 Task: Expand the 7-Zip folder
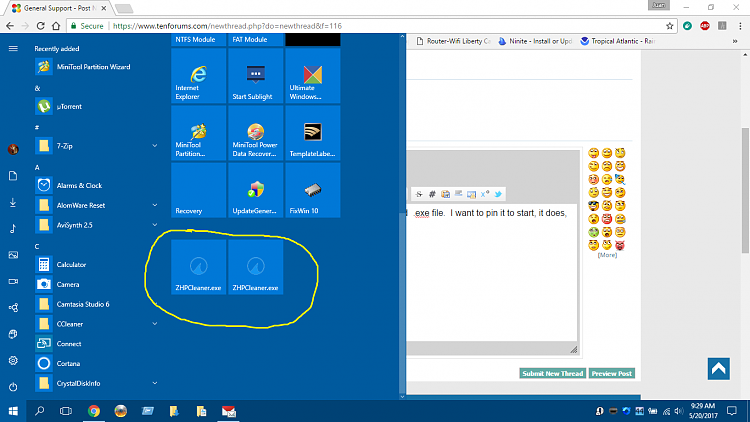[154, 145]
